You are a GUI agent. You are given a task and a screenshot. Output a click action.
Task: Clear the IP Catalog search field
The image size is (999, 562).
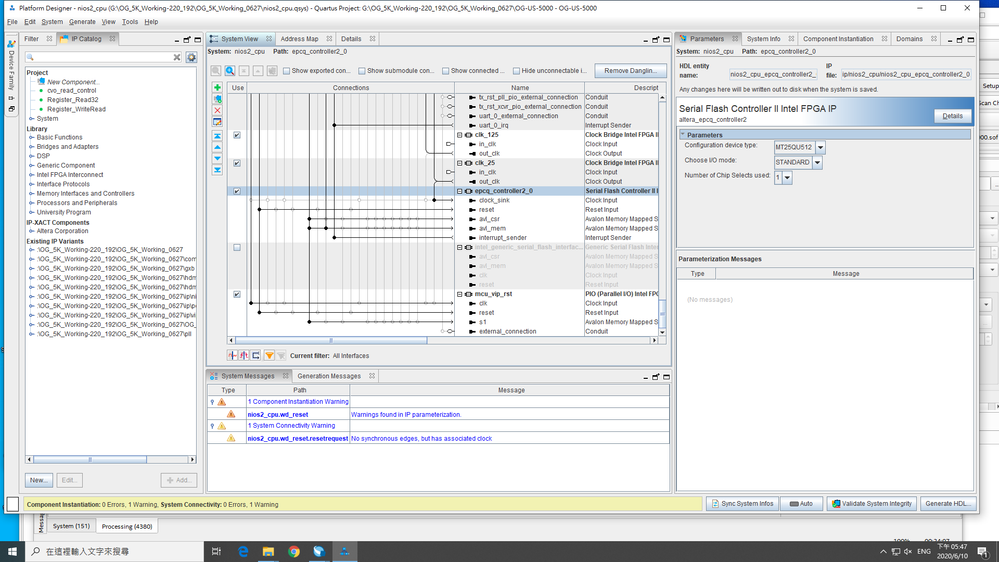pos(177,58)
